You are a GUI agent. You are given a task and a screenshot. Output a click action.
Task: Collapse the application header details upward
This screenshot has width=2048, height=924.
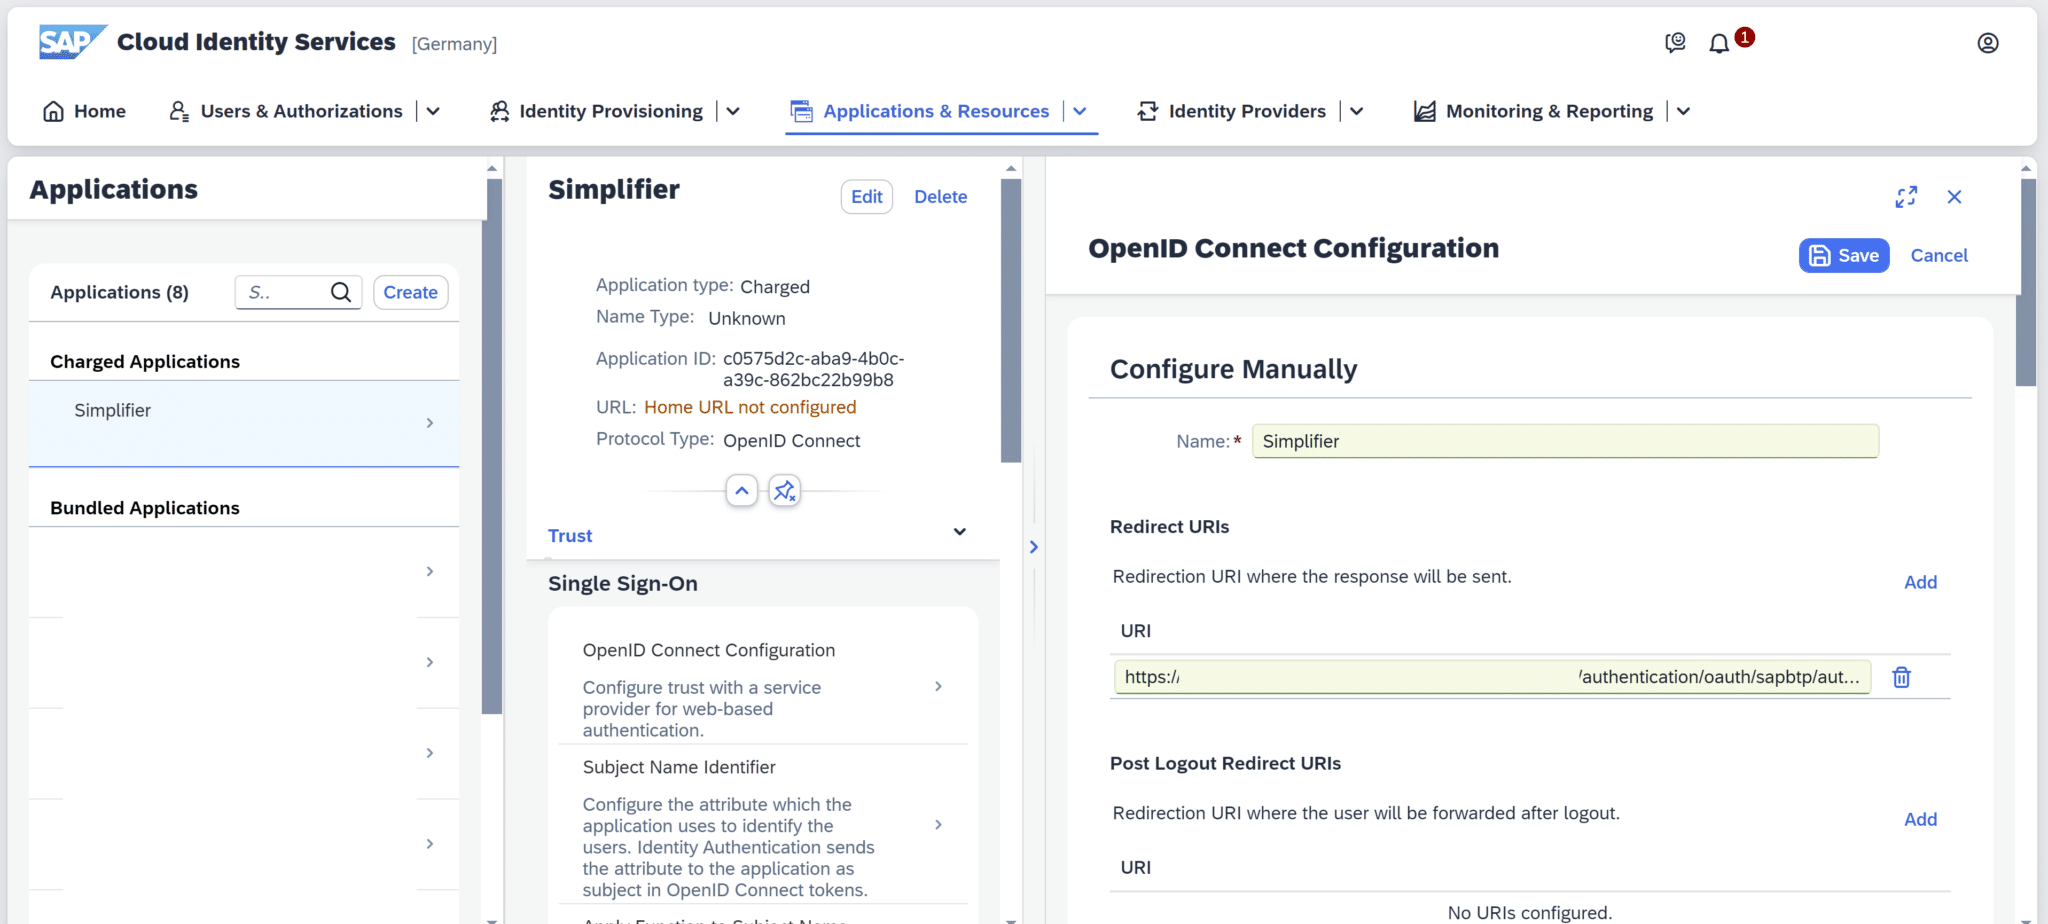coord(741,490)
